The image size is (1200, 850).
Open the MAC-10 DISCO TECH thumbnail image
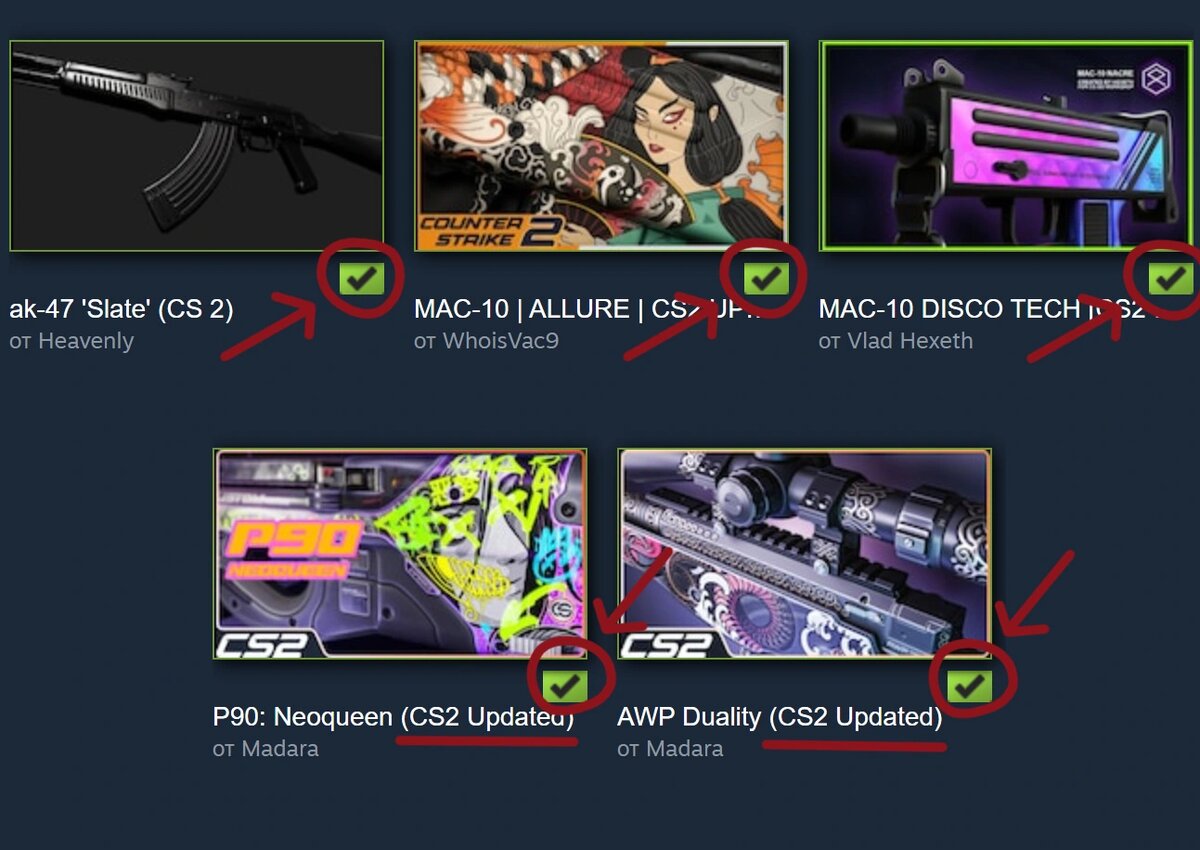coord(1006,146)
